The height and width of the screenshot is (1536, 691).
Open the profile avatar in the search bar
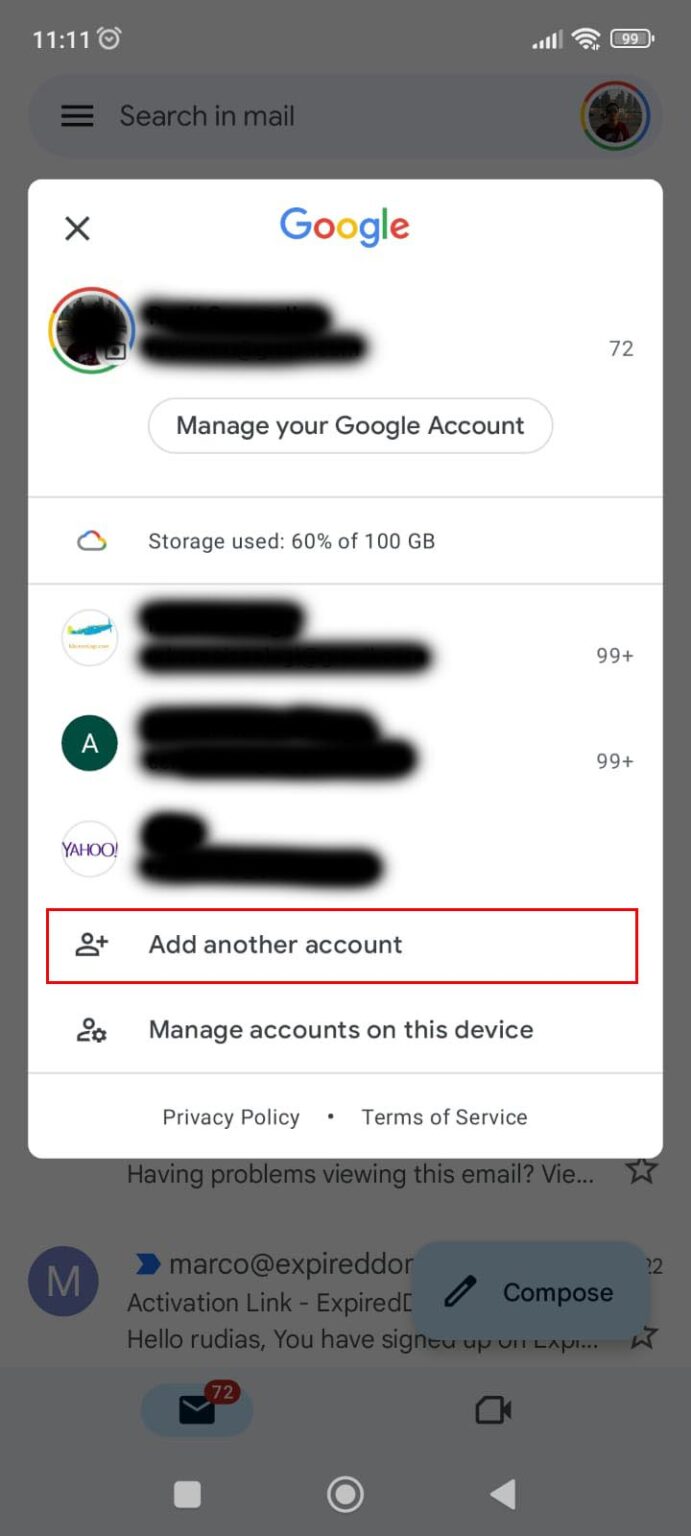click(x=617, y=115)
